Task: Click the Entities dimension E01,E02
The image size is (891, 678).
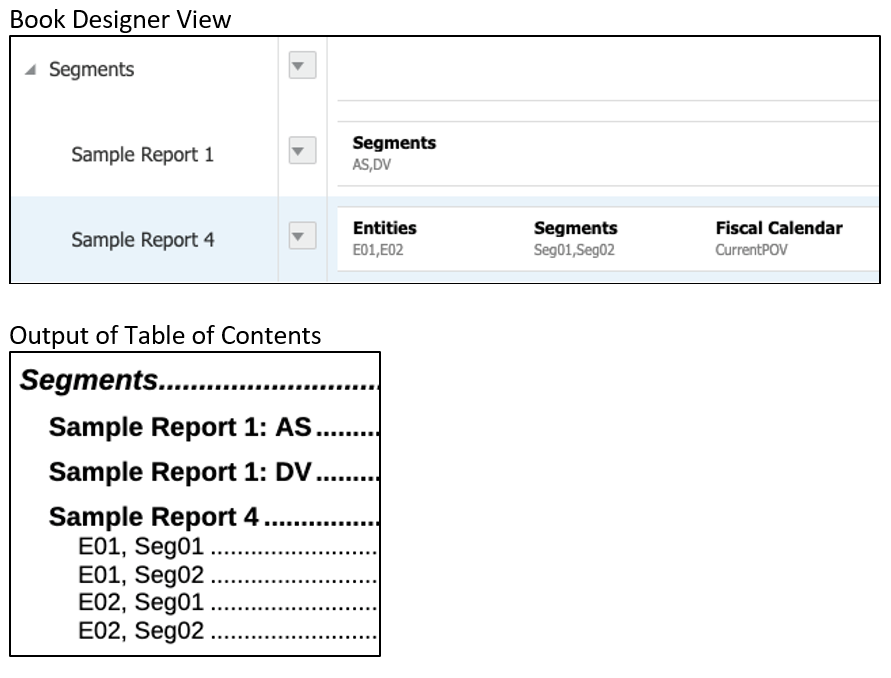Action: (x=385, y=238)
